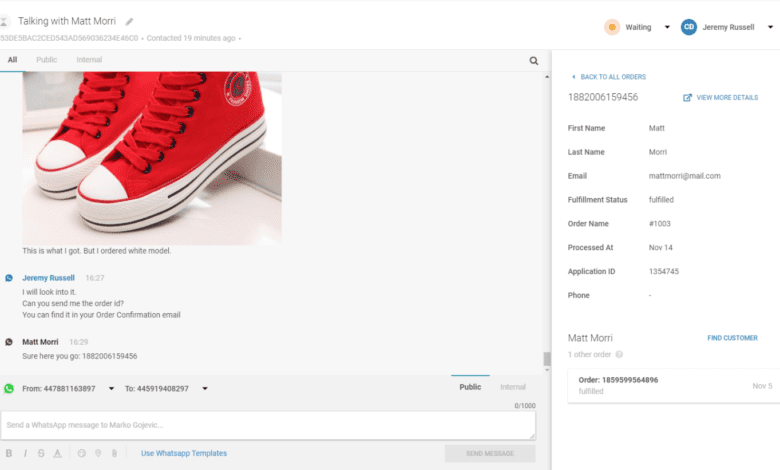Expand the From number dropdown
The width and height of the screenshot is (780, 470).
[111, 388]
